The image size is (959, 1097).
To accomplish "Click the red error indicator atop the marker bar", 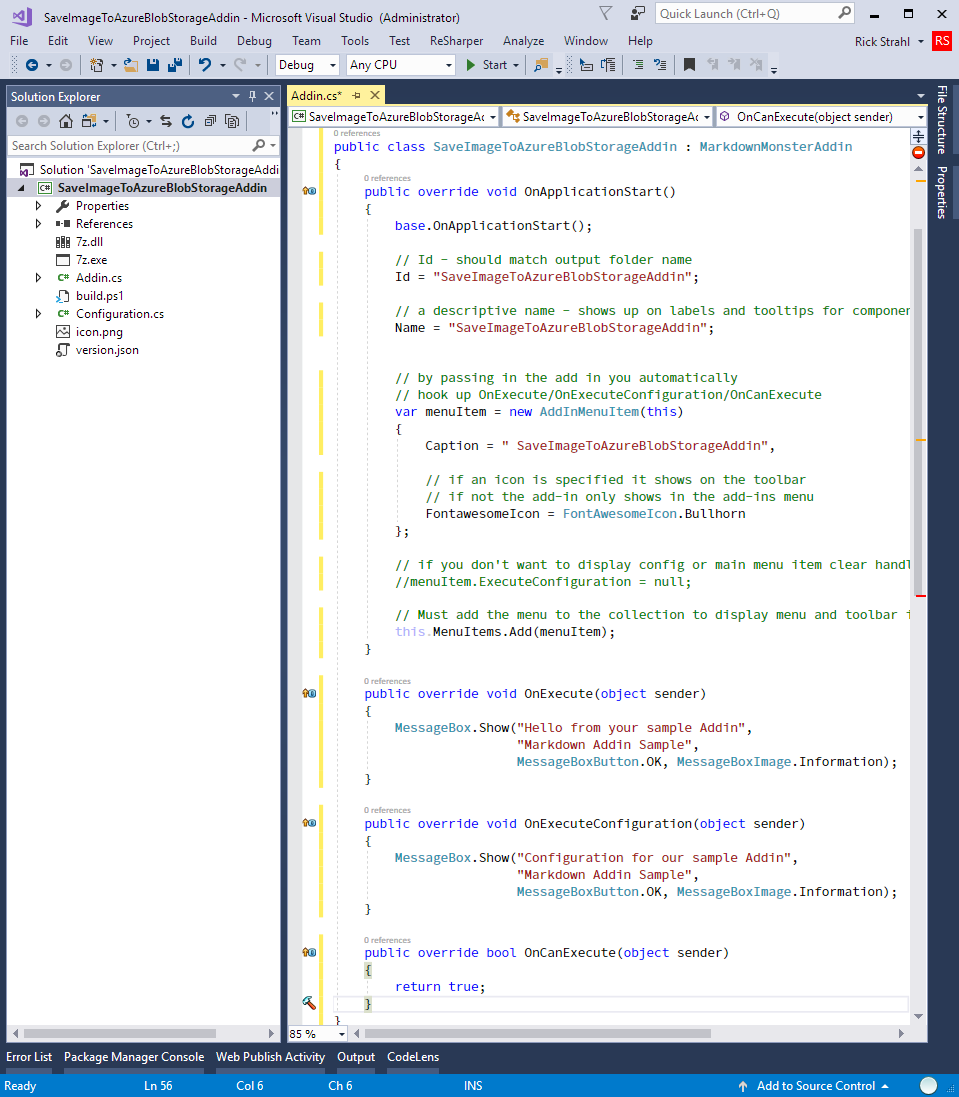I will click(x=918, y=153).
